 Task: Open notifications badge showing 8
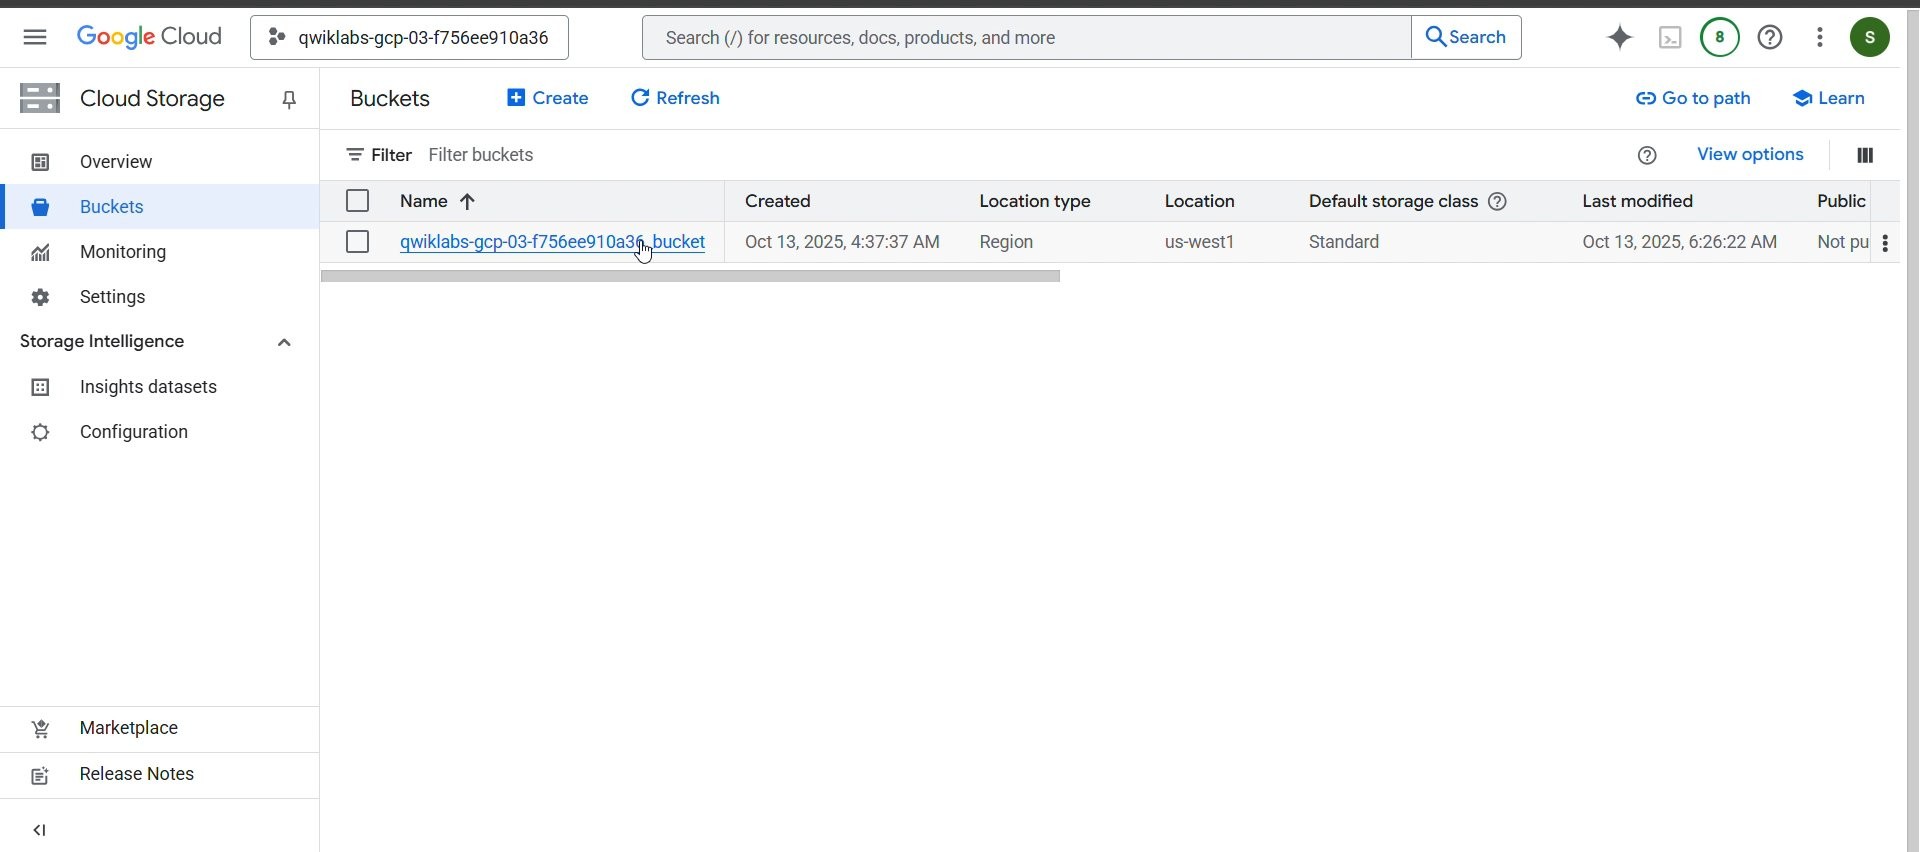pyautogui.click(x=1720, y=37)
